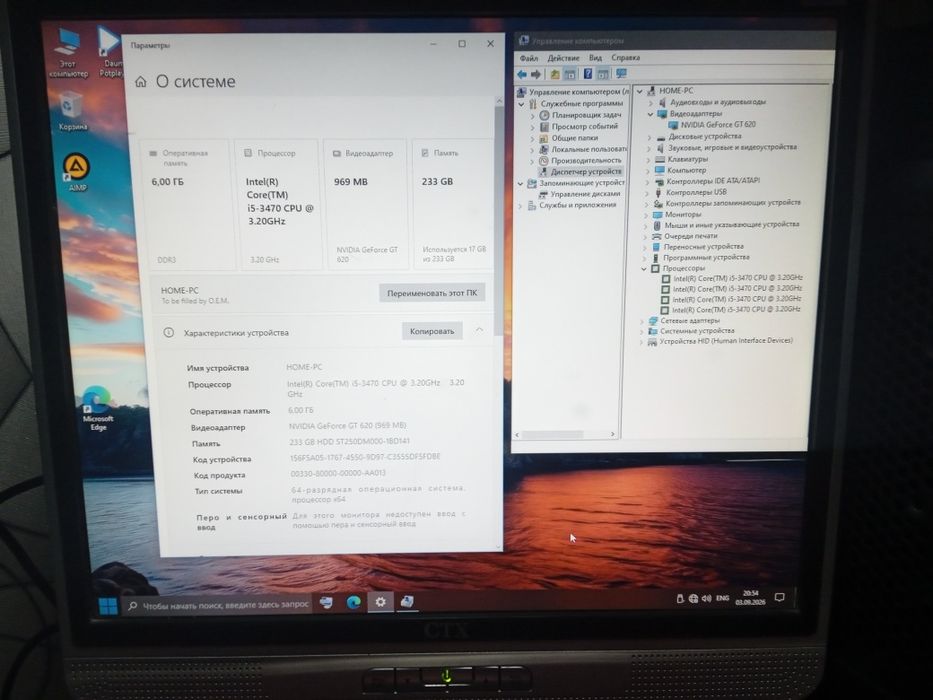Select Управление дисками in the tree

pyautogui.click(x=580, y=194)
